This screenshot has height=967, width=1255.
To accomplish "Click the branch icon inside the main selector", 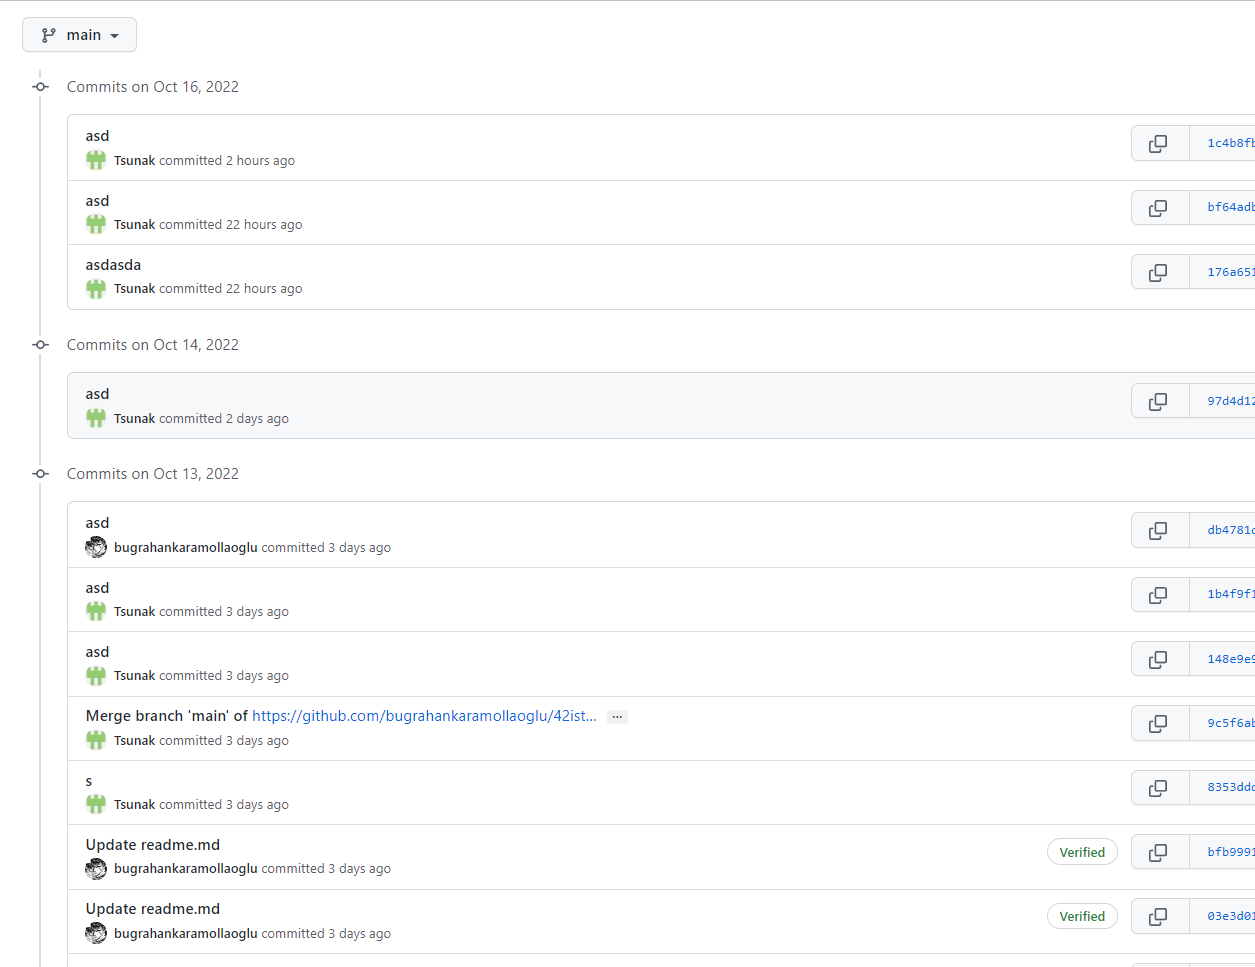I will [x=48, y=34].
